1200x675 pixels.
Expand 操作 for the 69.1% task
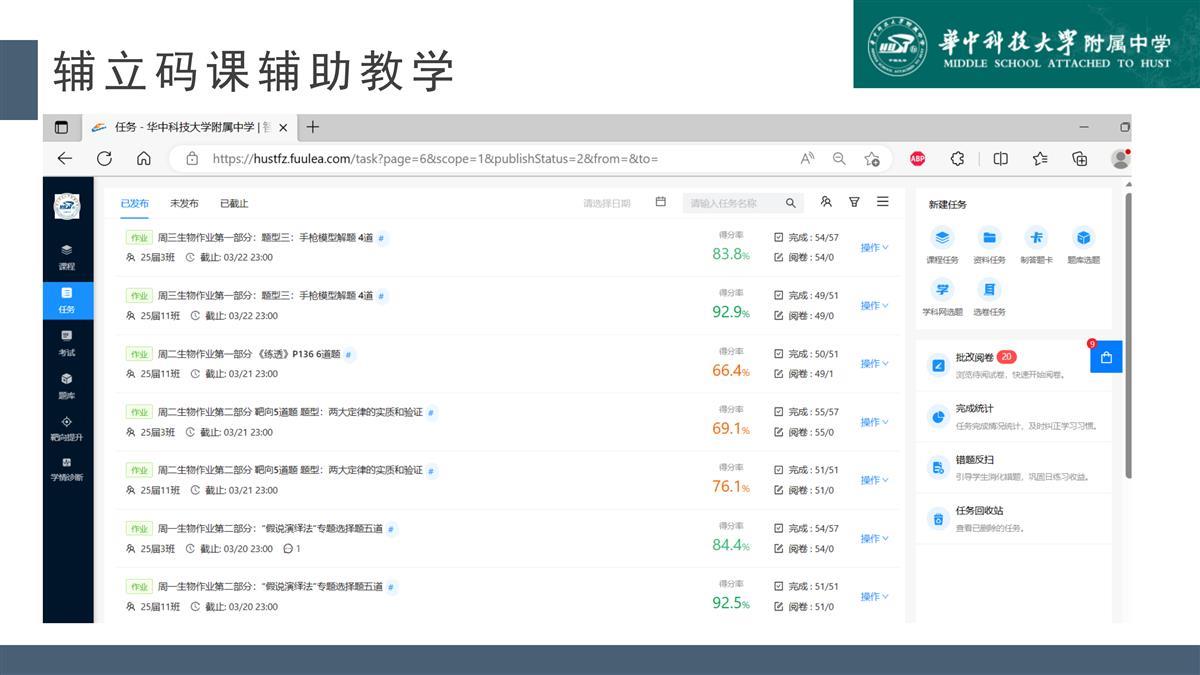874,422
